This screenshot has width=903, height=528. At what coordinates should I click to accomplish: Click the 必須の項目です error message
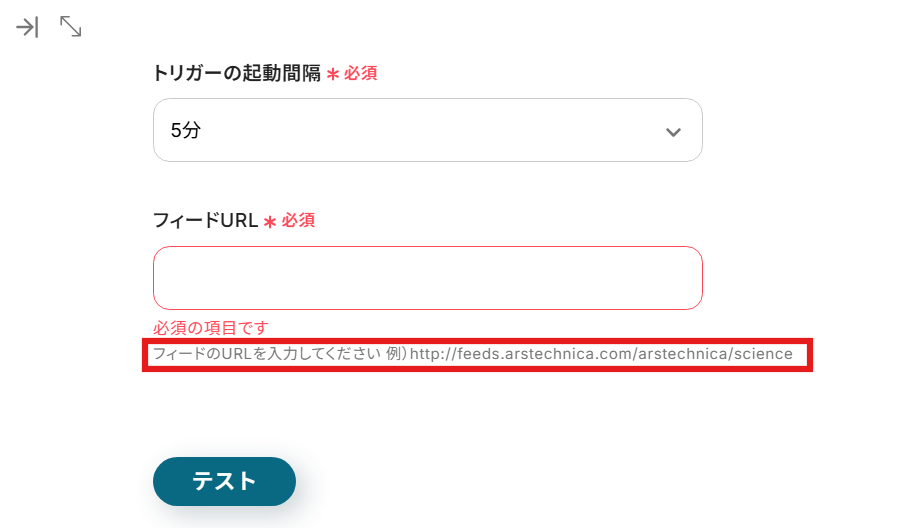pyautogui.click(x=211, y=328)
